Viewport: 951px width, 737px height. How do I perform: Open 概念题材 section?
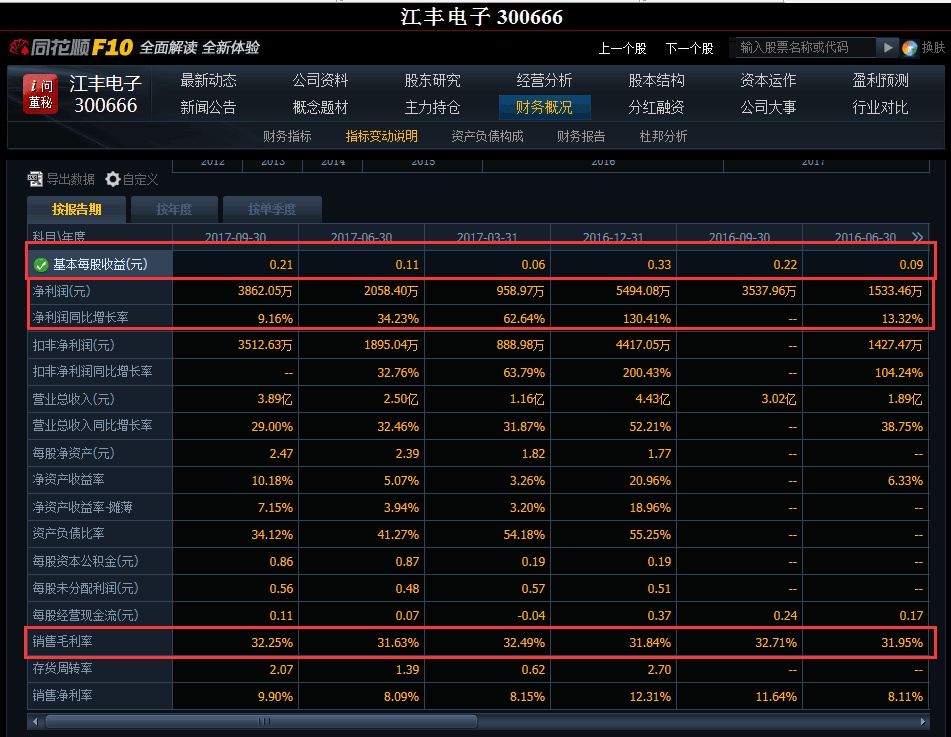pos(320,107)
